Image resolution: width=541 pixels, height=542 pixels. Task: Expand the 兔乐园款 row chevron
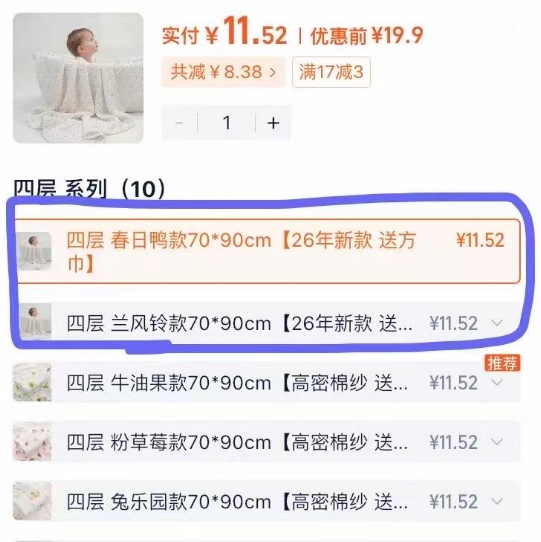pyautogui.click(x=497, y=502)
